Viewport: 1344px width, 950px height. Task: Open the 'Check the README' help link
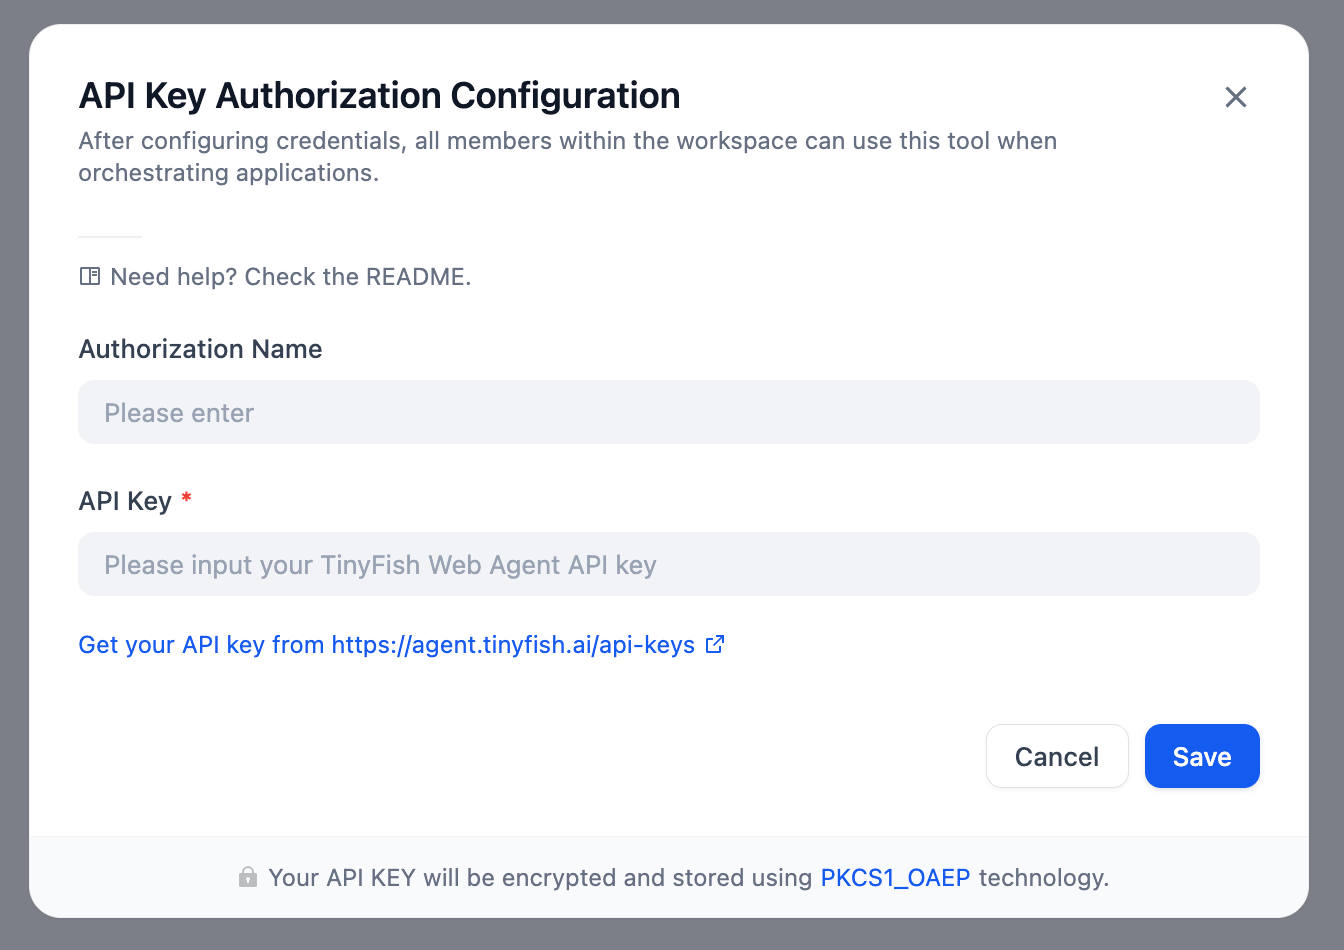[290, 277]
